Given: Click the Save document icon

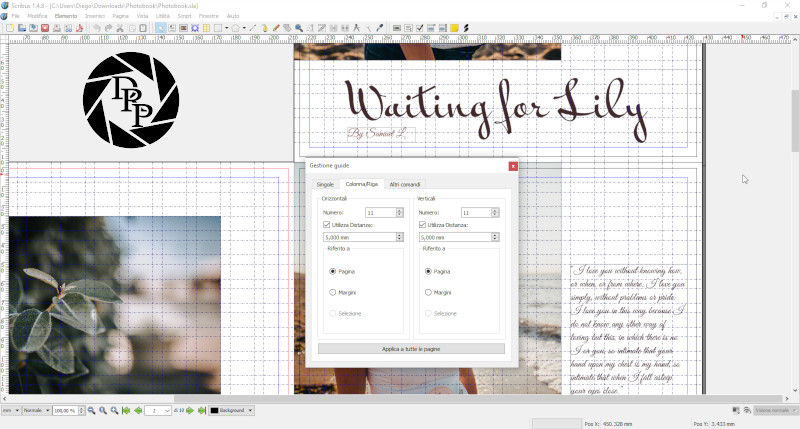Looking at the screenshot, I should coord(34,28).
